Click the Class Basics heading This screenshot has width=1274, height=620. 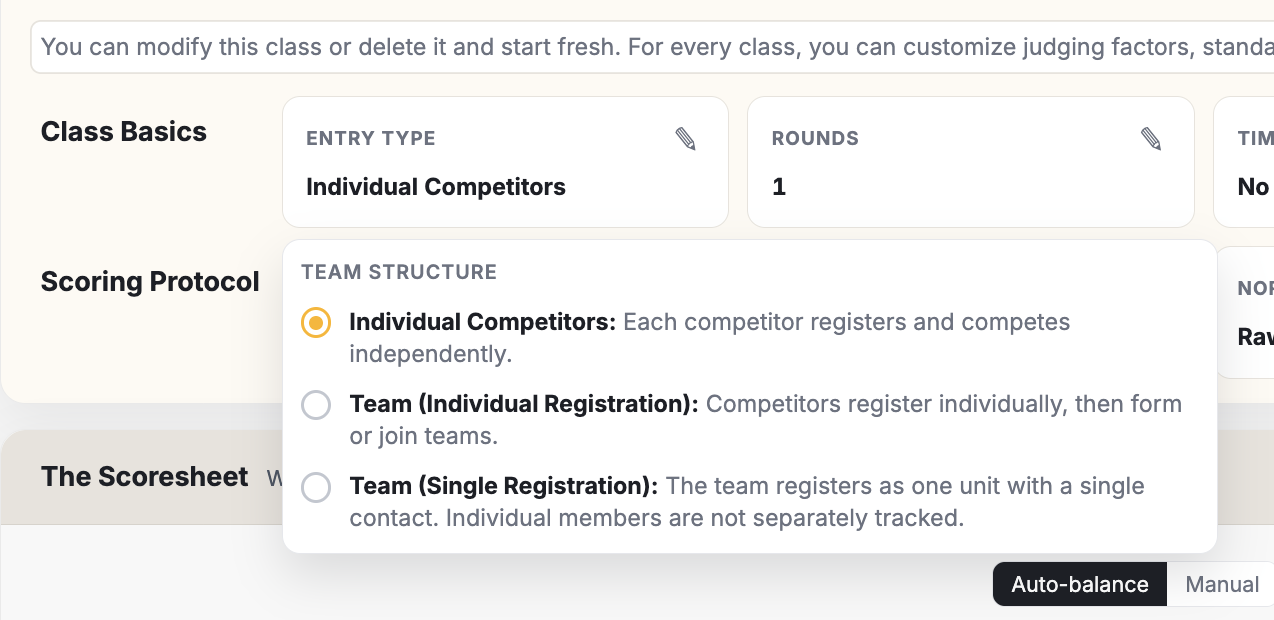124,132
